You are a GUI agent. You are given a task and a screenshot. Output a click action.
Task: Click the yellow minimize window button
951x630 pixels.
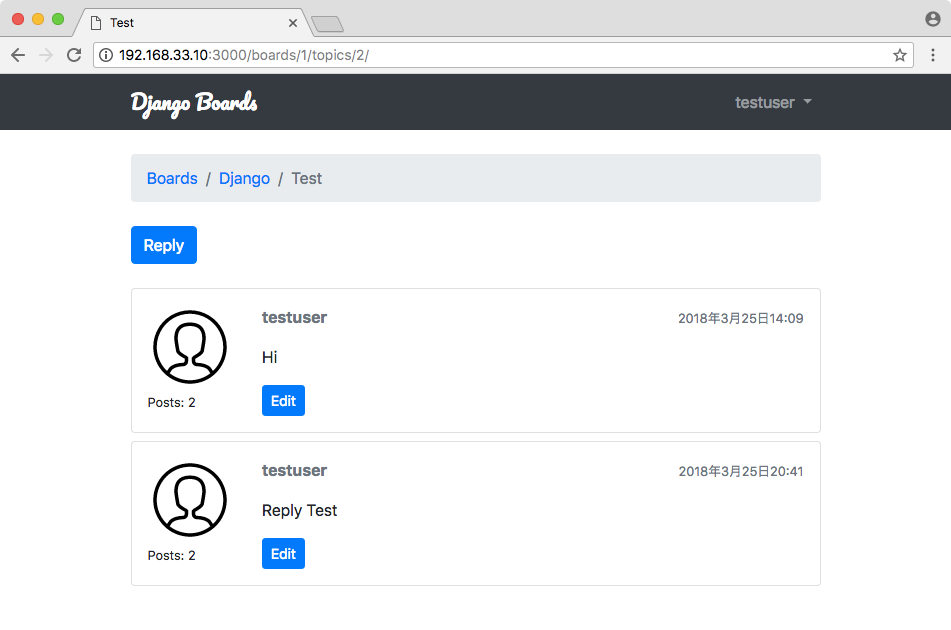(x=38, y=19)
